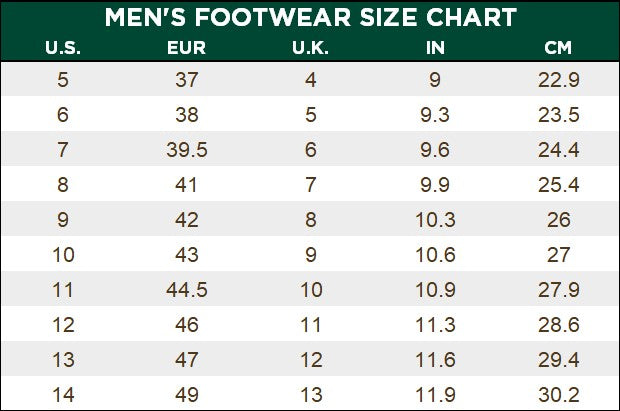The image size is (620, 411).
Task: Click EUR size 37 cell
Action: pyautogui.click(x=187, y=80)
